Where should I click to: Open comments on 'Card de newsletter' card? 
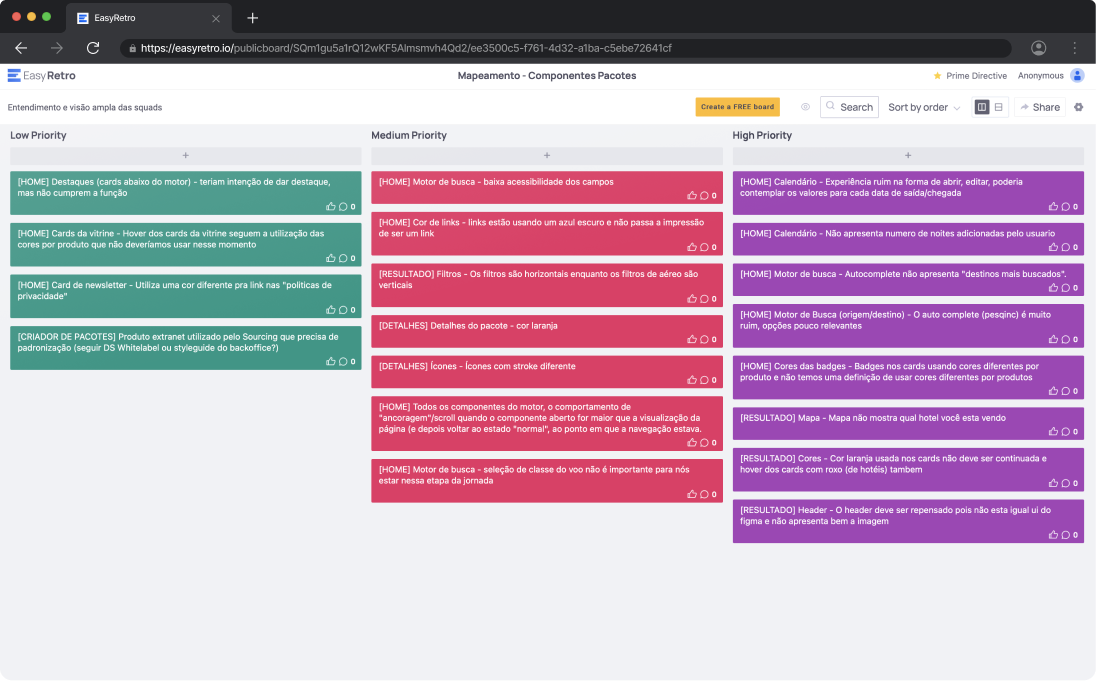[343, 310]
